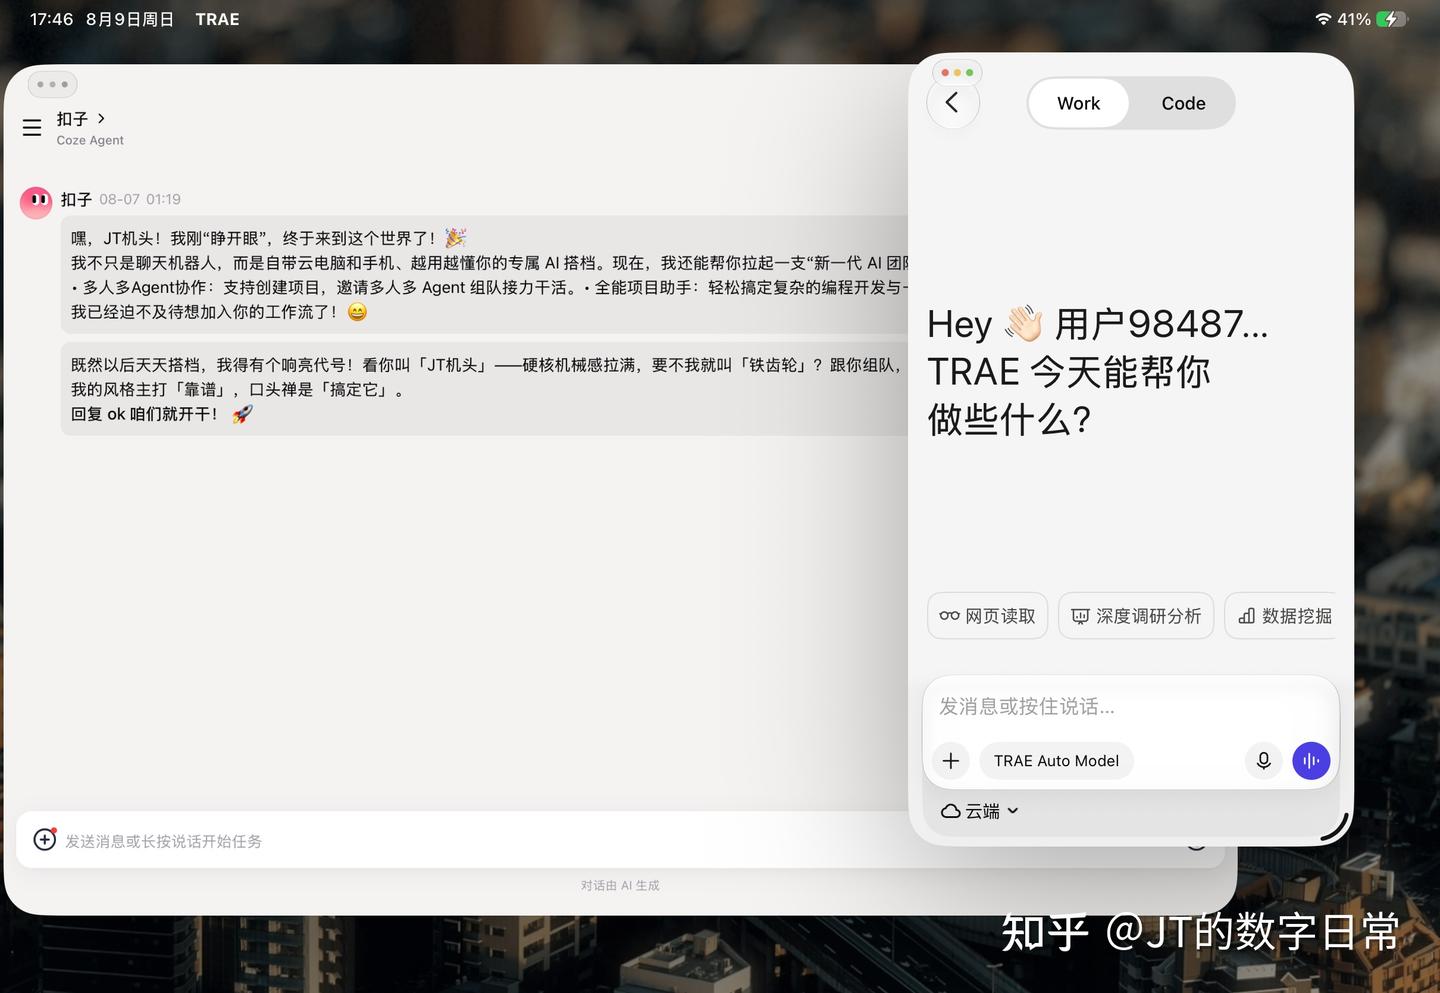Viewport: 1440px width, 993px height.
Task: Open the 云端 environment dropdown
Action: pos(980,811)
